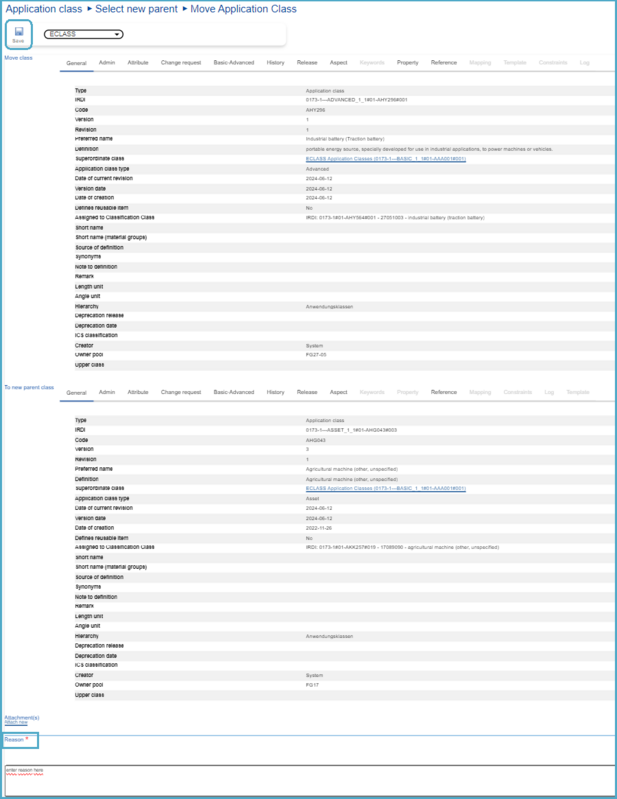
Task: Open the ECLASS dropdown
Action: (84, 34)
